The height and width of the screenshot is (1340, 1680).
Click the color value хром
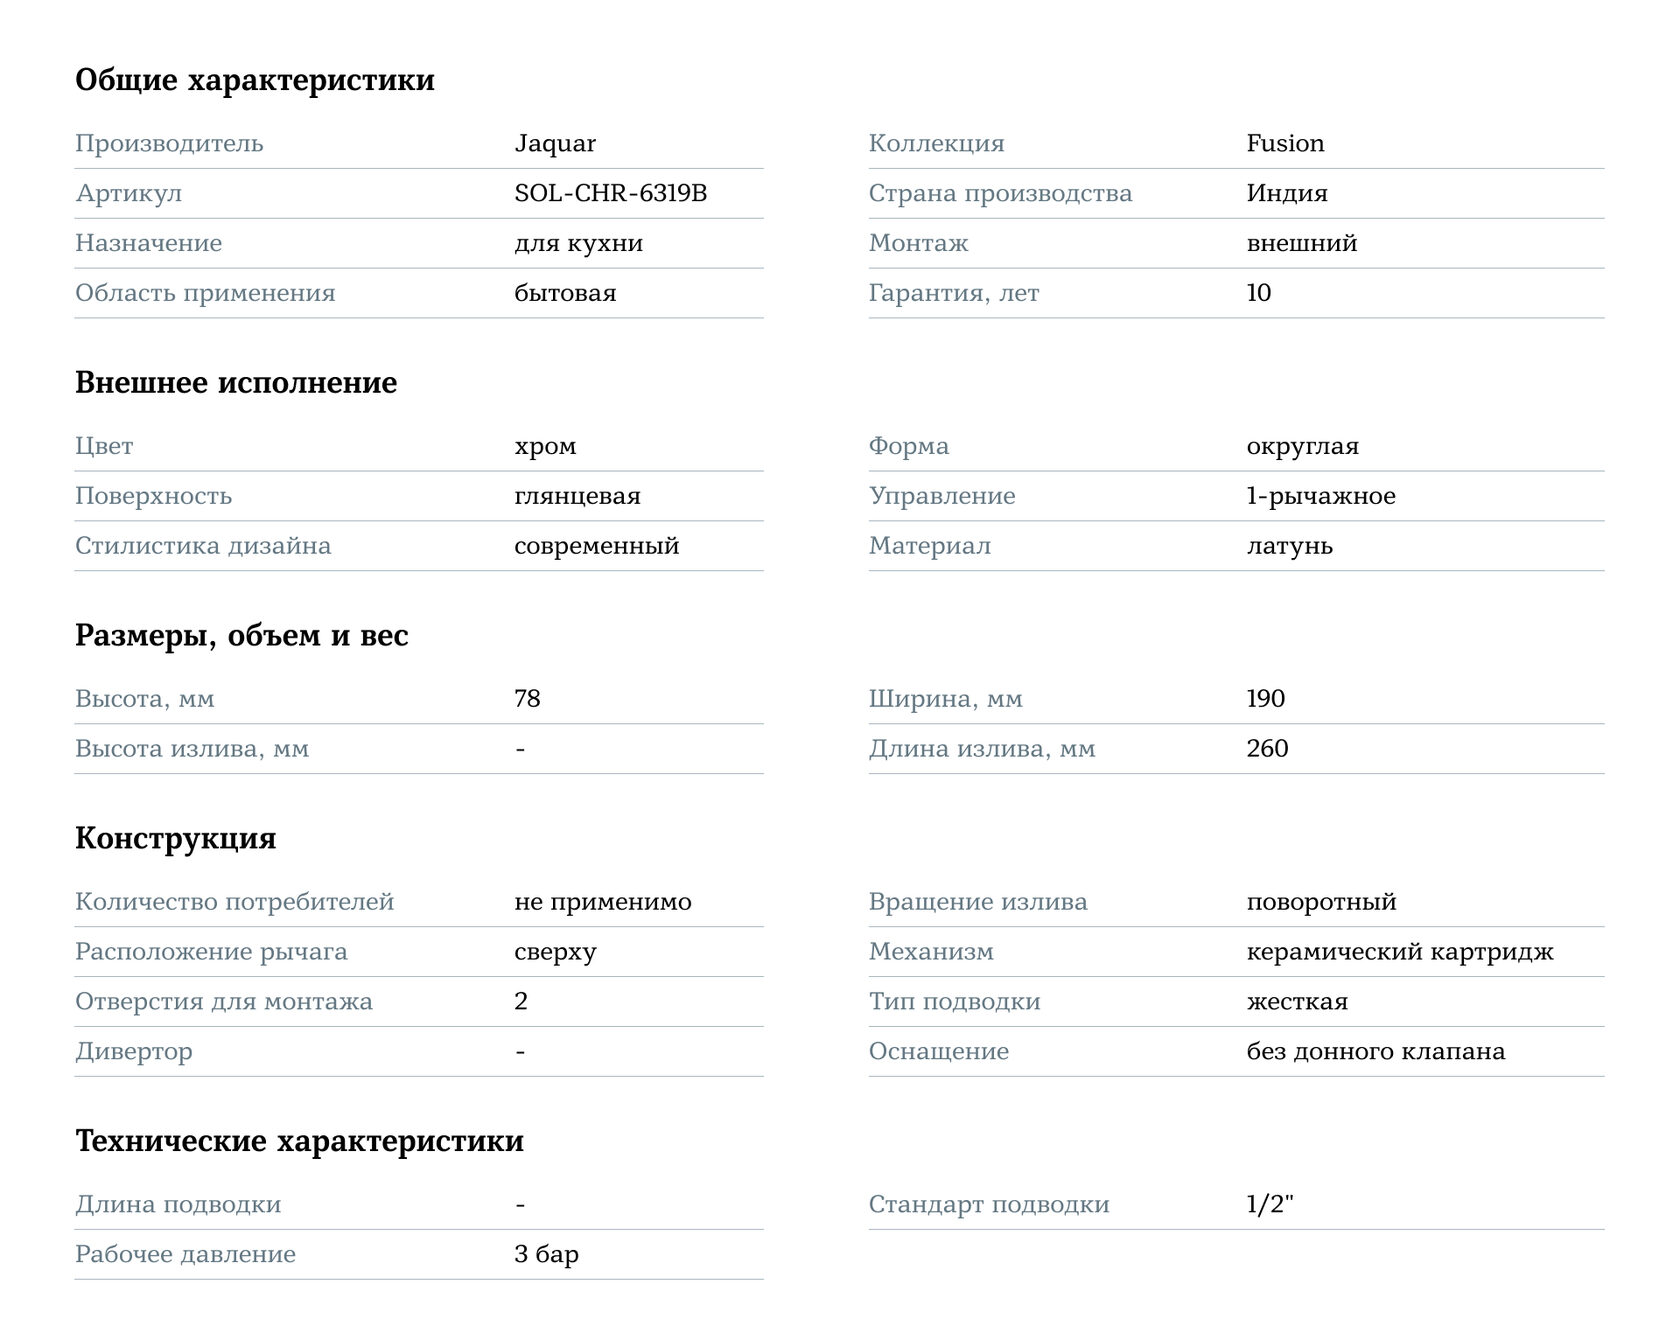click(x=545, y=446)
